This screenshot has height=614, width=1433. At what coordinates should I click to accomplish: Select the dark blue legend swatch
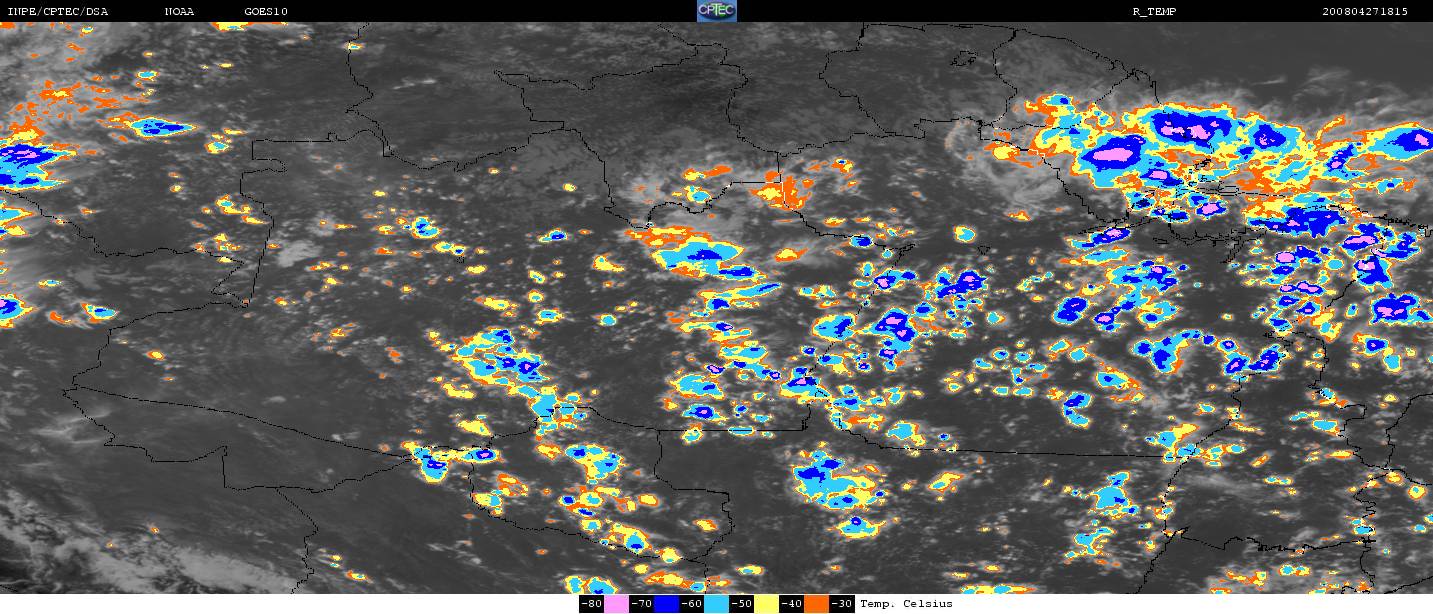point(666,603)
